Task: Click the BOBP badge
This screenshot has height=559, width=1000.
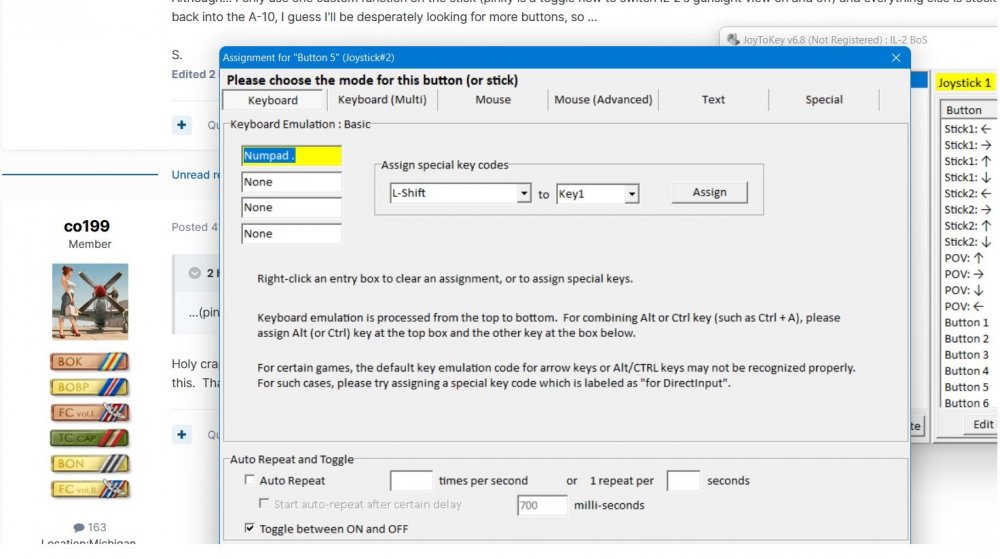Action: pyautogui.click(x=89, y=387)
